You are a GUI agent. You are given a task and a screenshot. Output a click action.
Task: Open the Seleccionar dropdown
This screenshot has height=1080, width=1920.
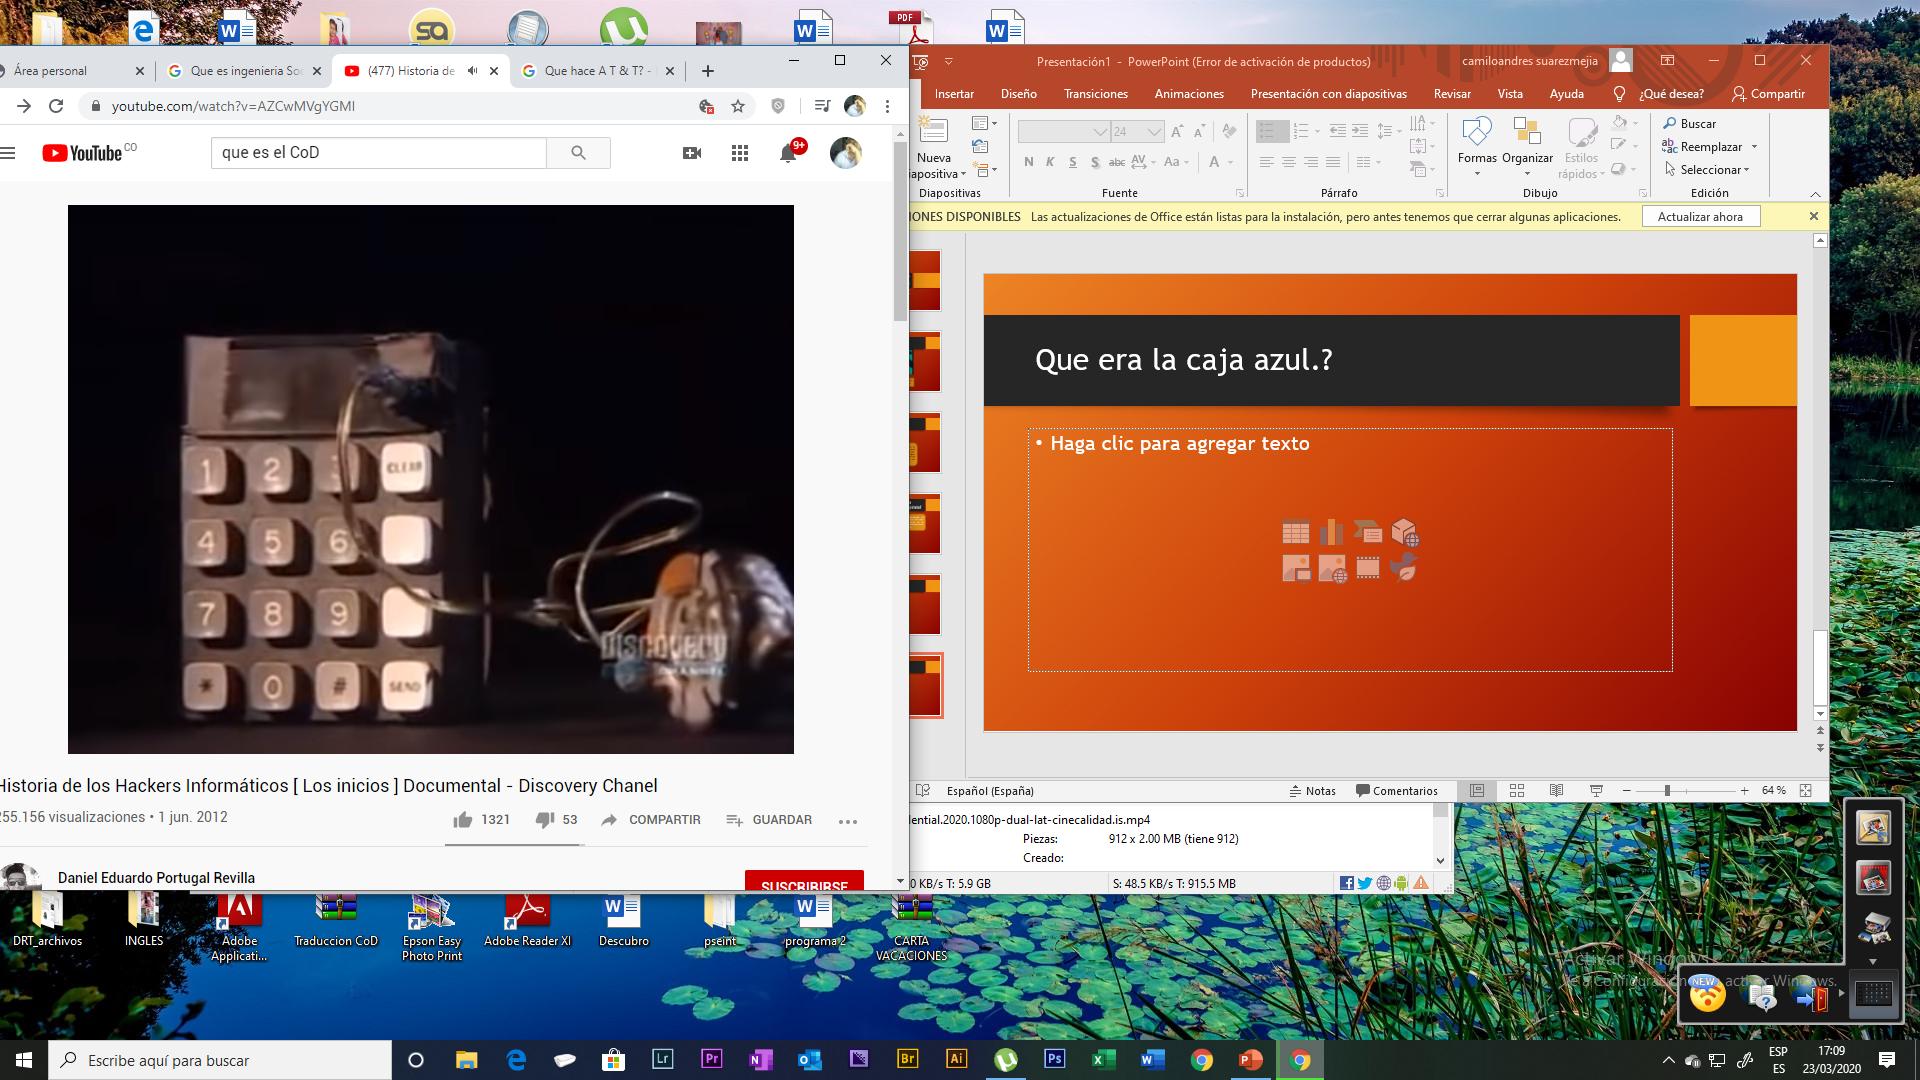coord(1707,170)
